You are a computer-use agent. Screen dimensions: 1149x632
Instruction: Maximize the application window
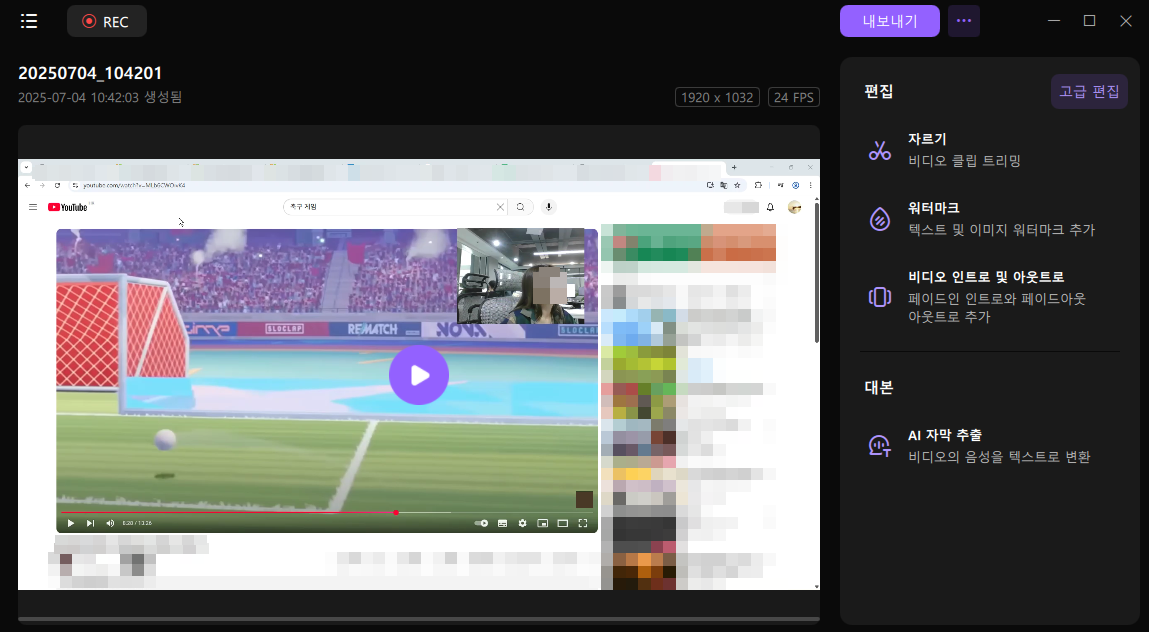tap(1090, 21)
